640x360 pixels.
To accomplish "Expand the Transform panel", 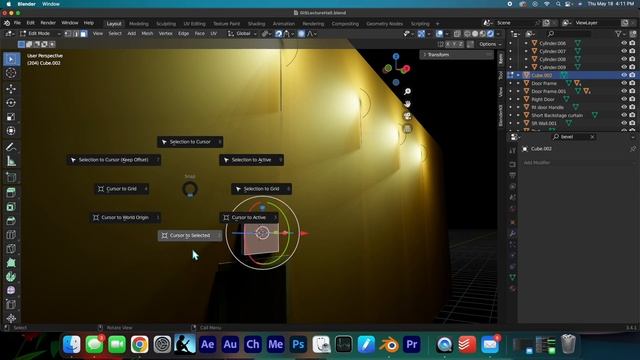I will pos(456,55).
